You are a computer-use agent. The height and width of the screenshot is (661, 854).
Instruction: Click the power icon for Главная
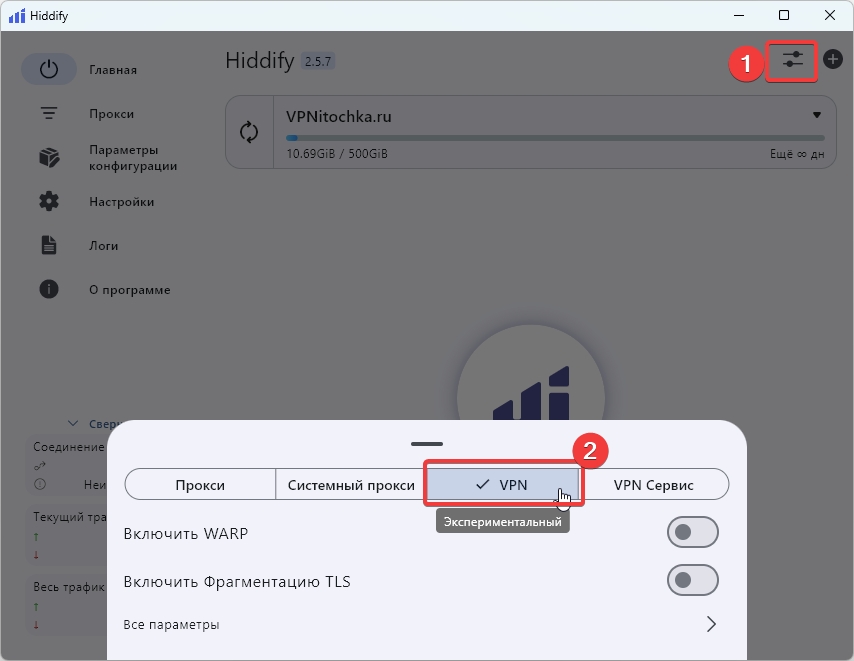click(x=49, y=70)
